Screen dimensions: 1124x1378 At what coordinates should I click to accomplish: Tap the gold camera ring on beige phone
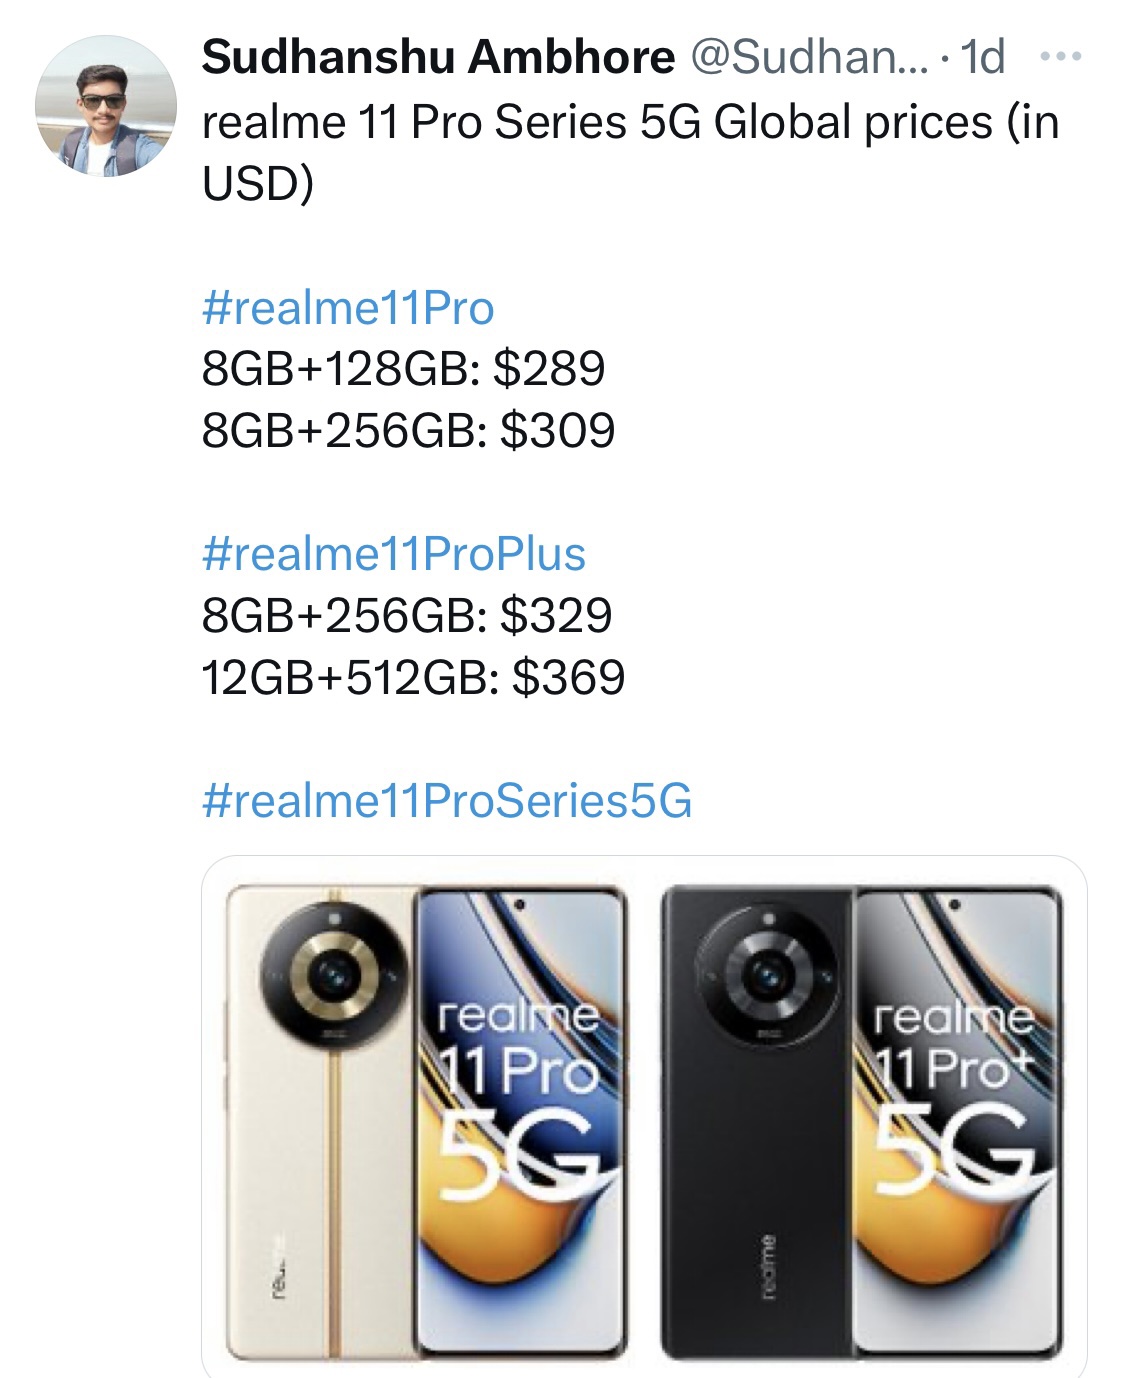(x=334, y=971)
